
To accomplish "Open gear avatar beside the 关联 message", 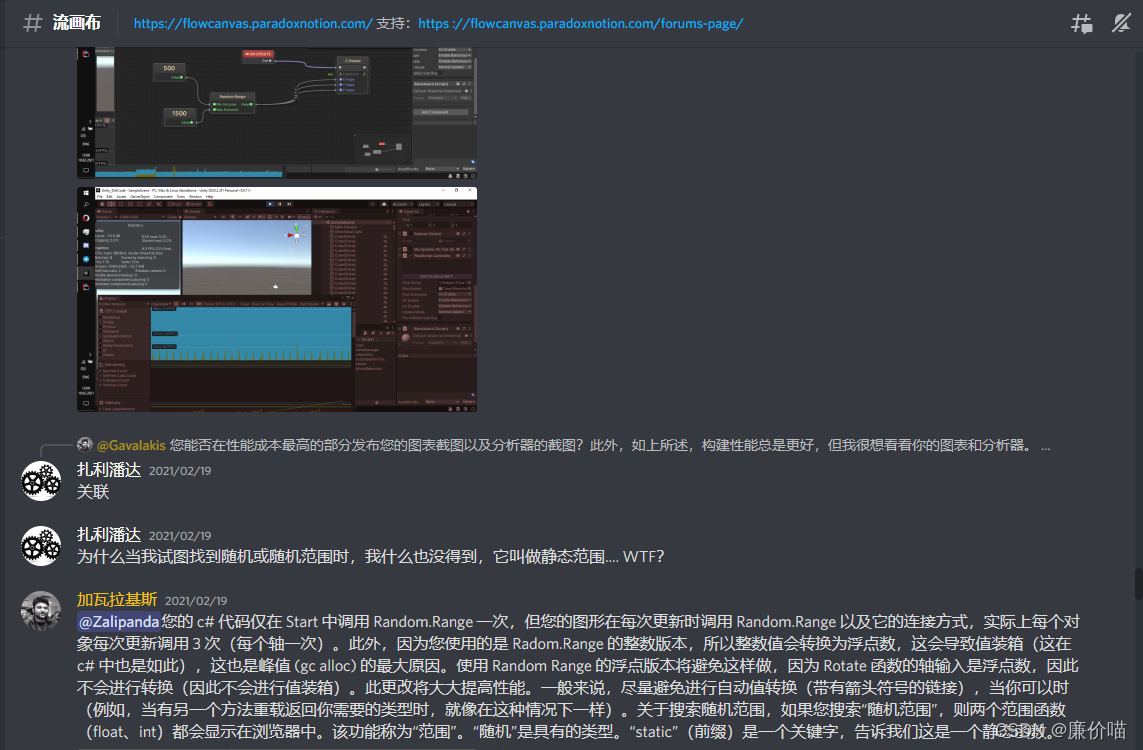I will (x=41, y=481).
